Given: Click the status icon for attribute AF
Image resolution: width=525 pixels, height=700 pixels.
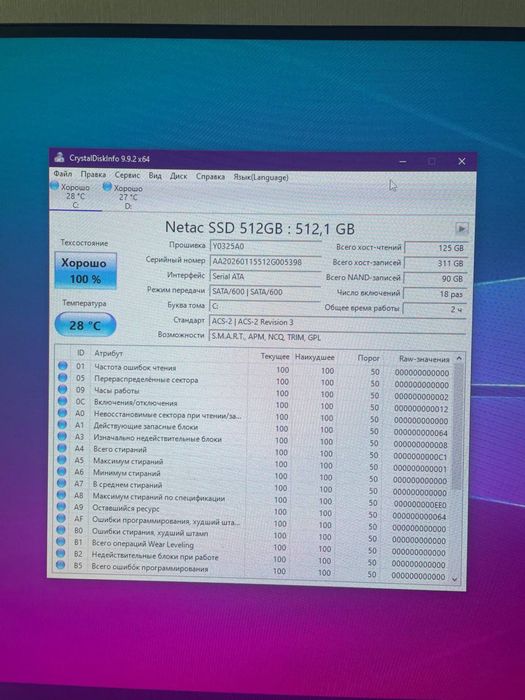Looking at the screenshot, I should pyautogui.click(x=61, y=518).
